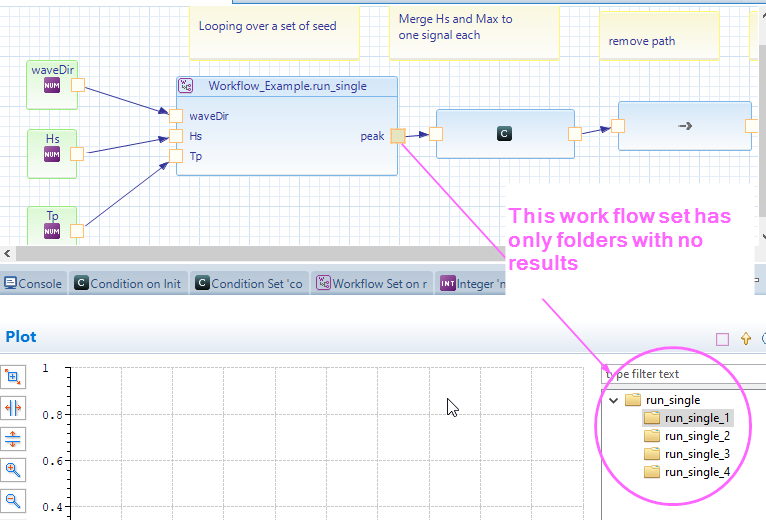Click the pink square icon in Plot header
The width and height of the screenshot is (766, 520).
723,339
